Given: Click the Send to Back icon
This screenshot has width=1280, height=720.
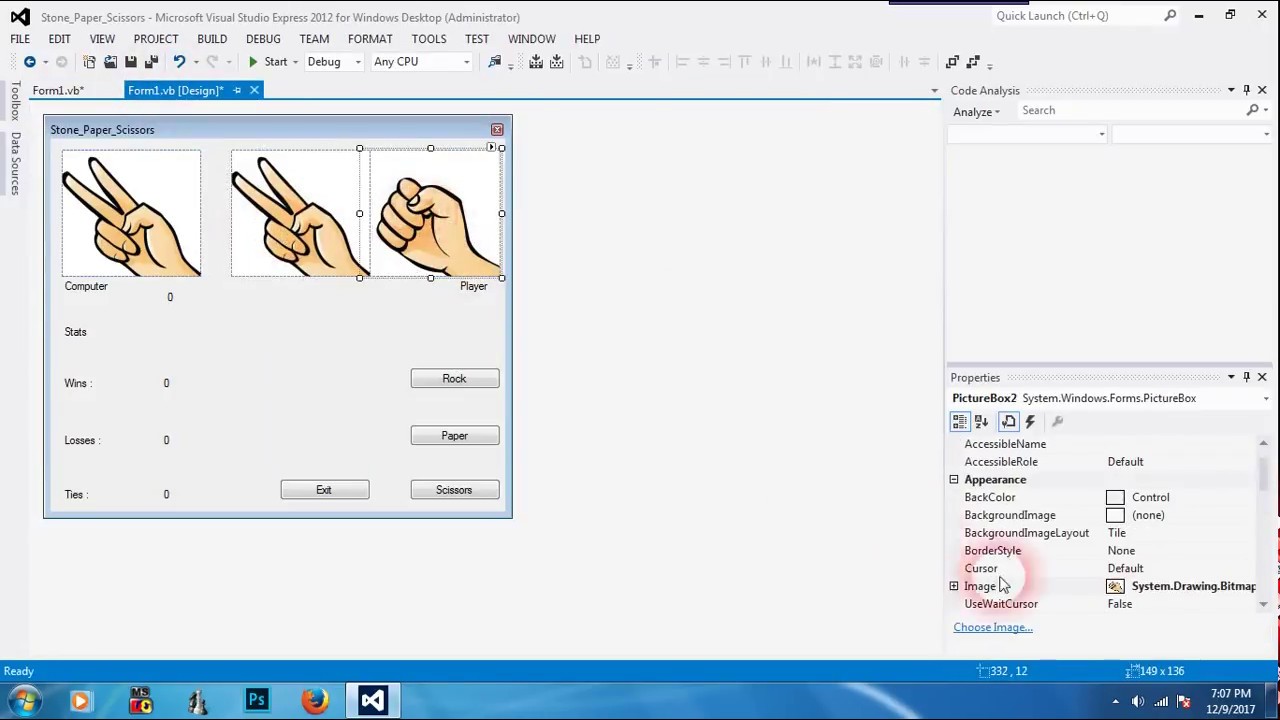Looking at the screenshot, I should [973, 62].
